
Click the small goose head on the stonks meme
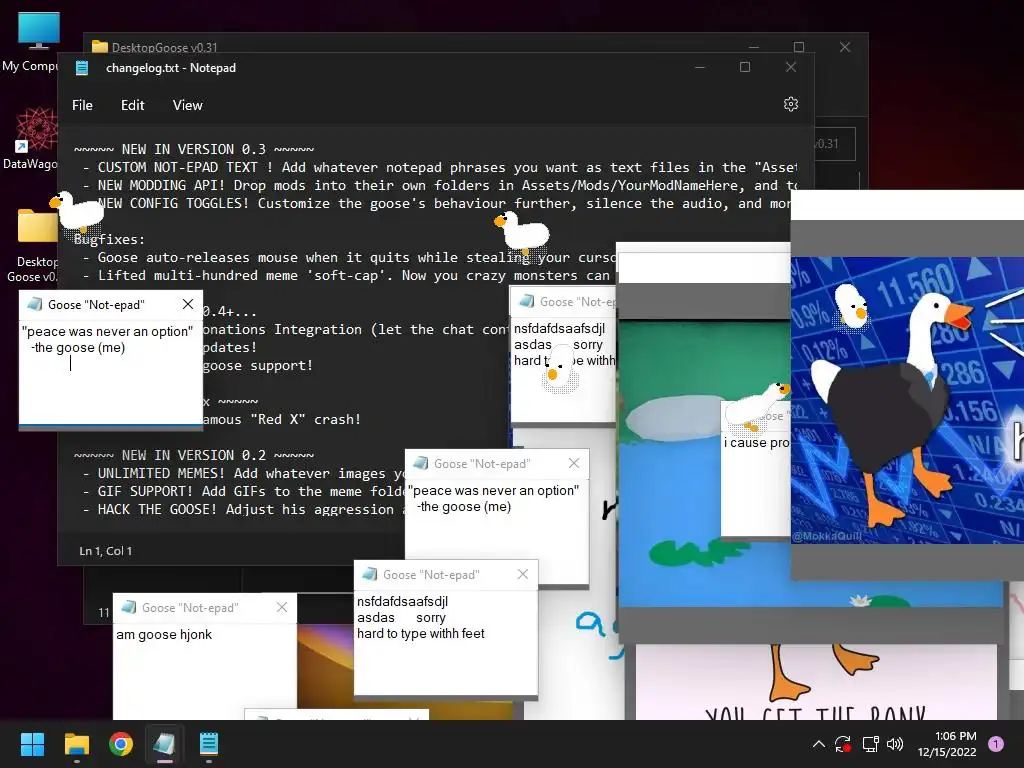click(x=852, y=306)
